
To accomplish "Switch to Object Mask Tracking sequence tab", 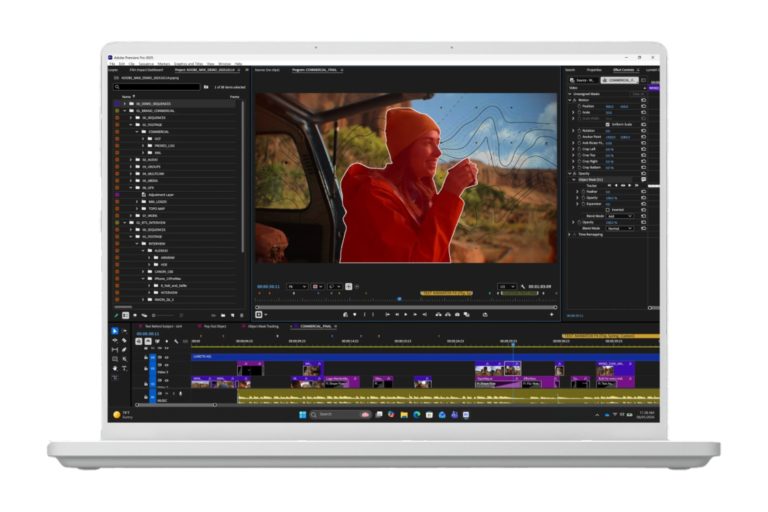I will (263, 326).
